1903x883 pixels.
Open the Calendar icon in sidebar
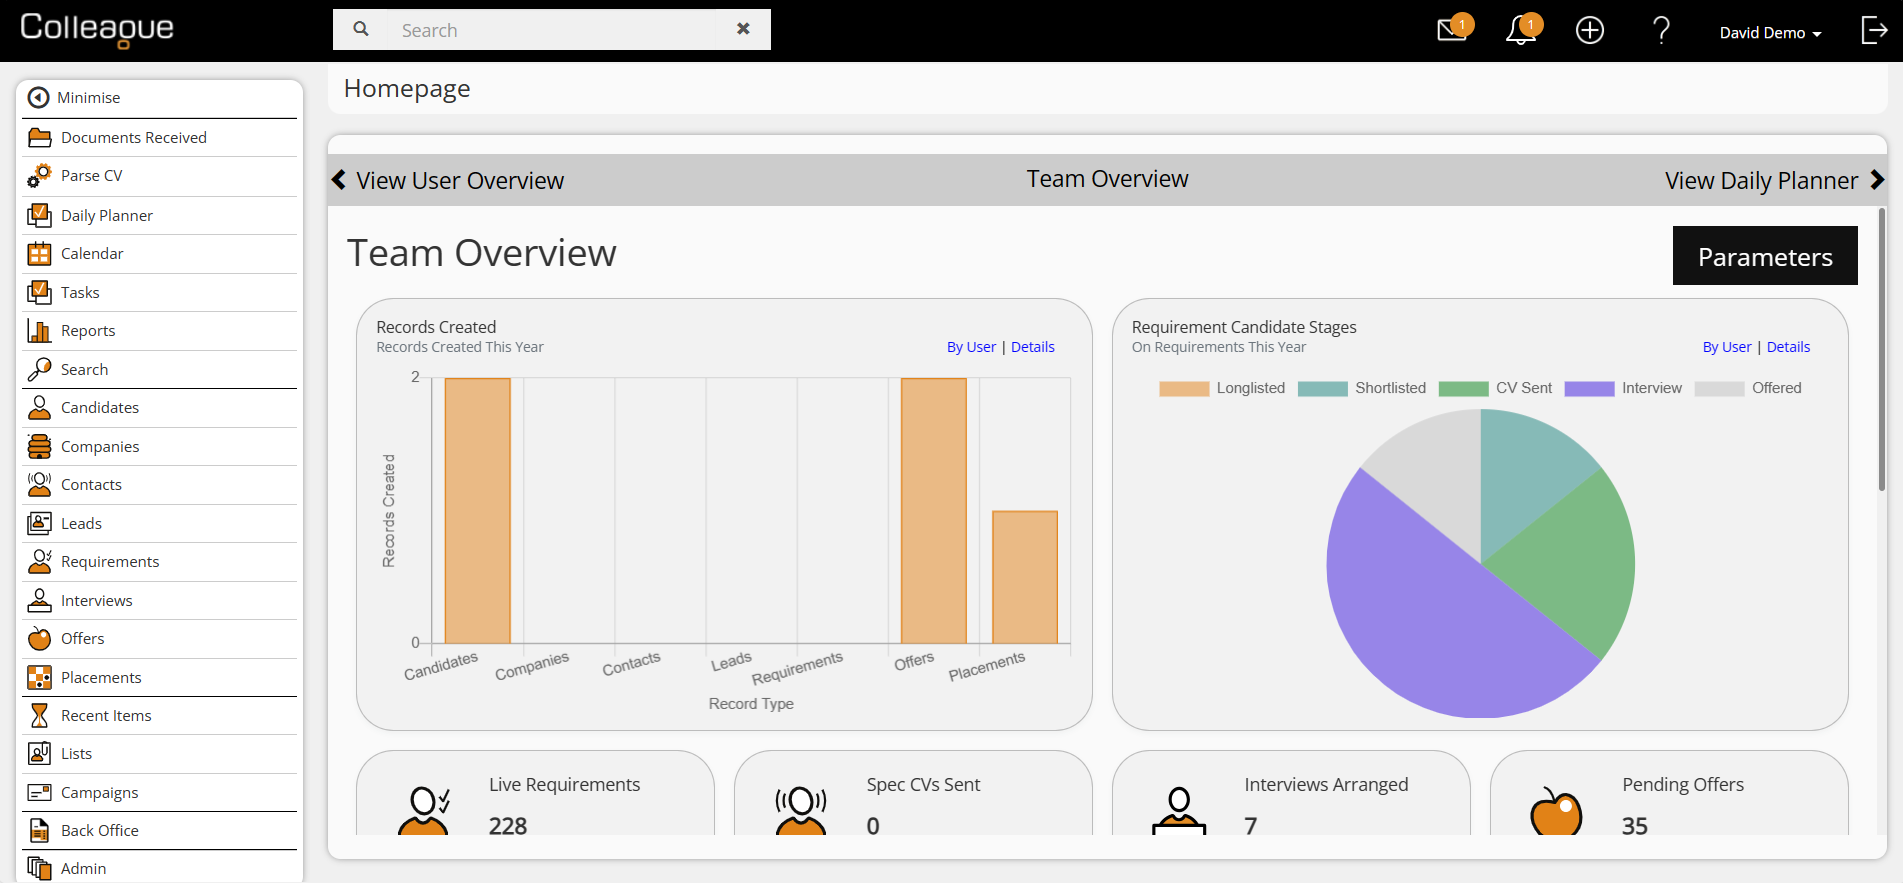point(39,254)
